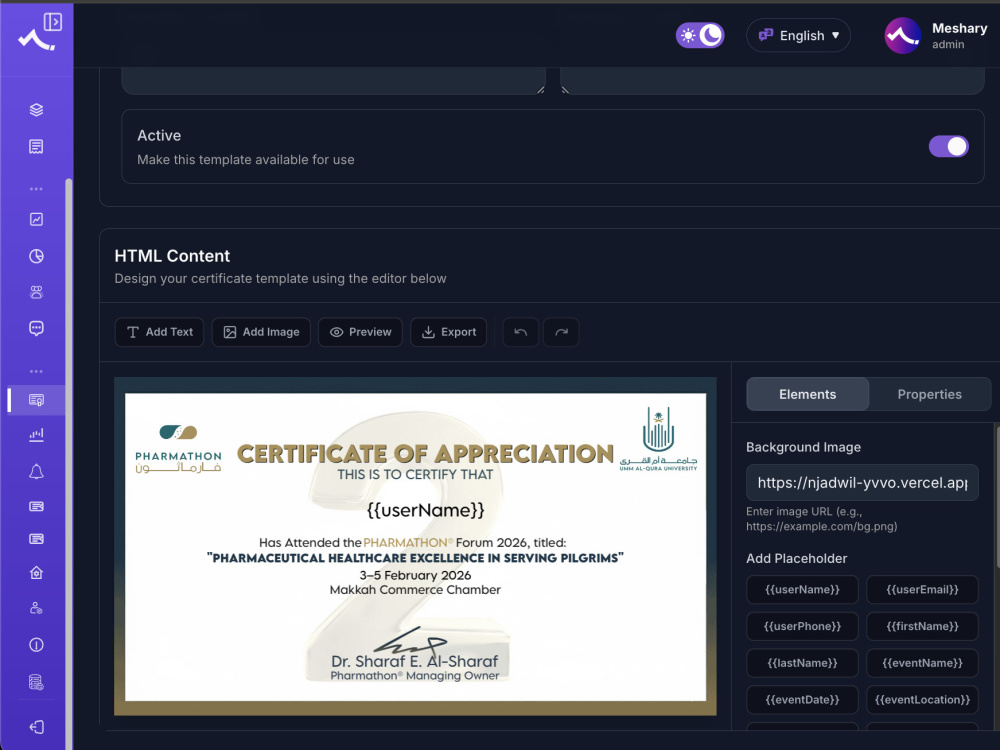
Task: Click the Meshary profile avatar
Action: (902, 36)
